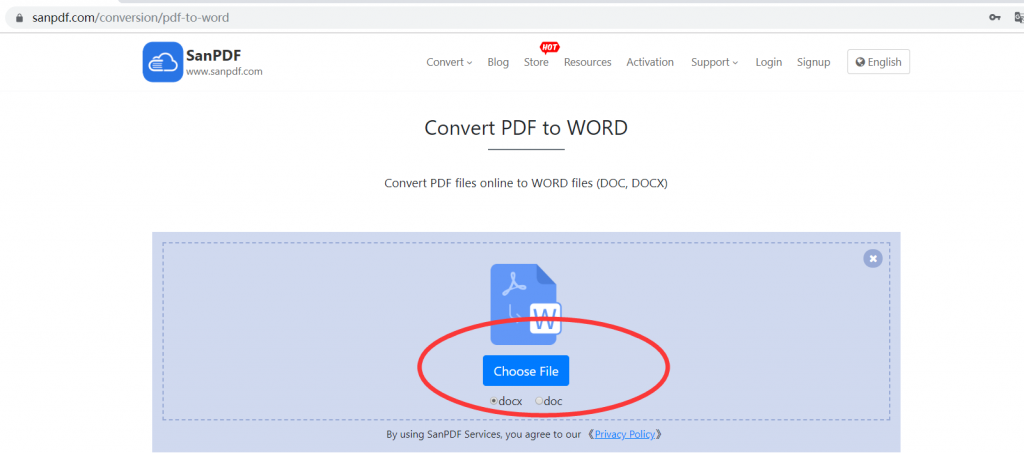Click the translate icon at the address bar end

pos(1019,18)
